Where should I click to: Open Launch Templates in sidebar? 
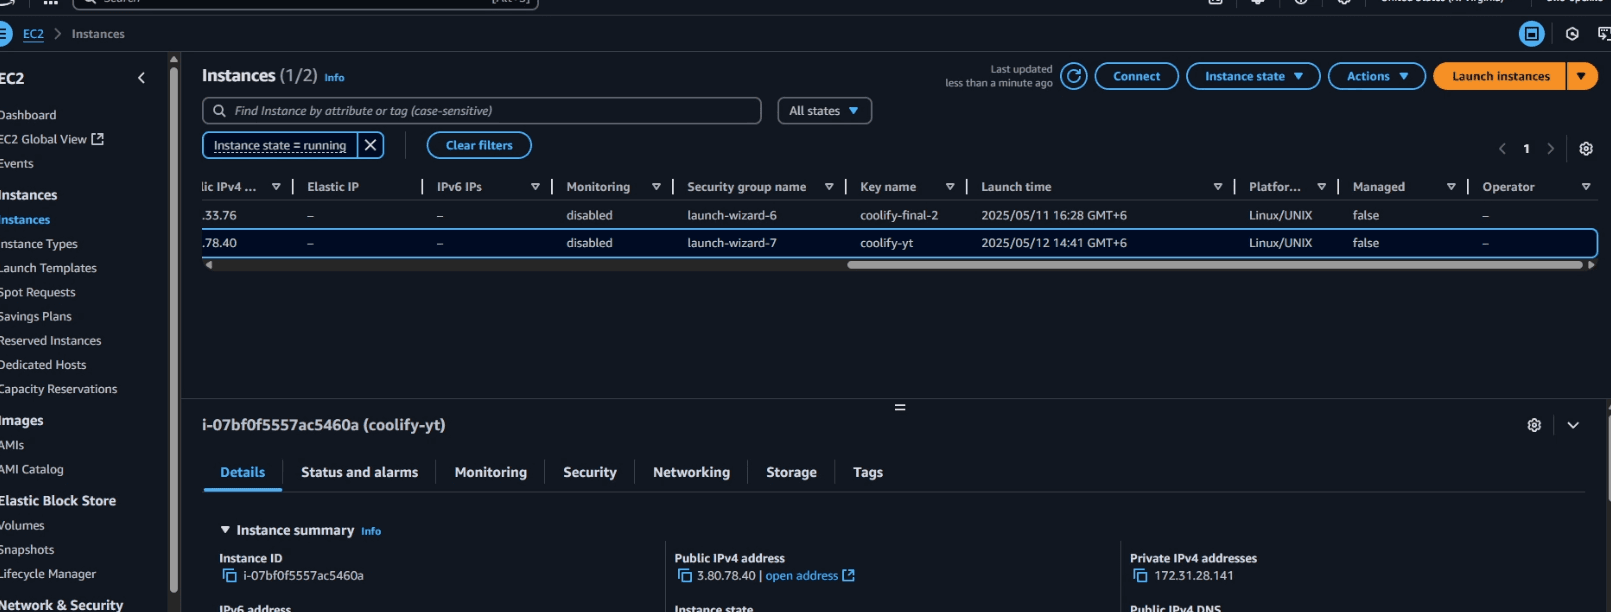coord(48,268)
